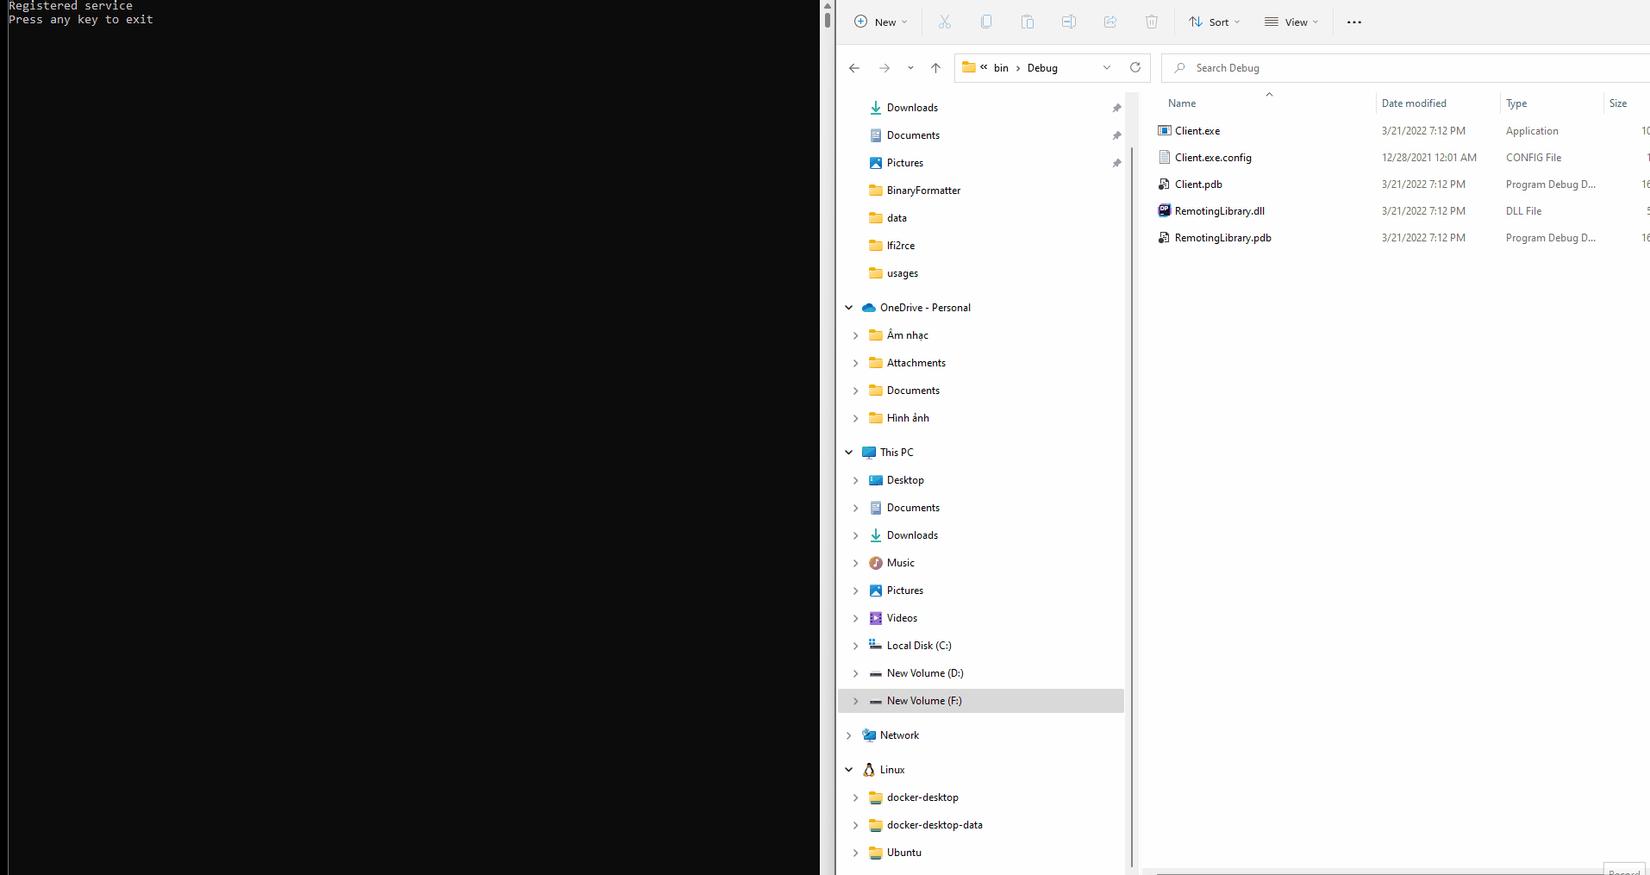This screenshot has height=875, width=1650.
Task: Go up one folder level
Action: pos(936,68)
